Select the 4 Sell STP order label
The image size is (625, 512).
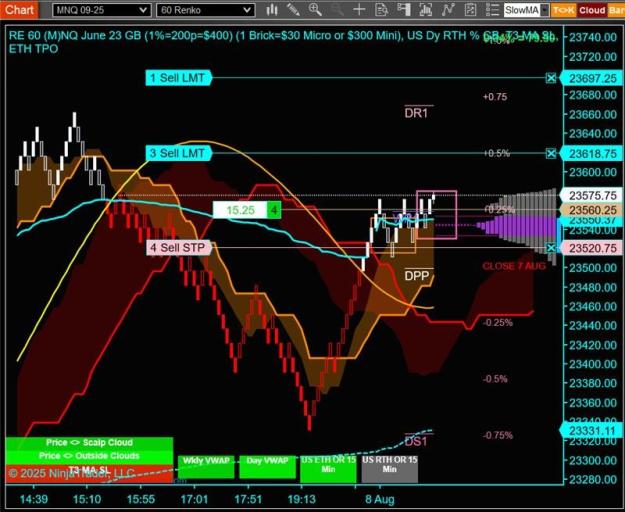click(x=178, y=248)
